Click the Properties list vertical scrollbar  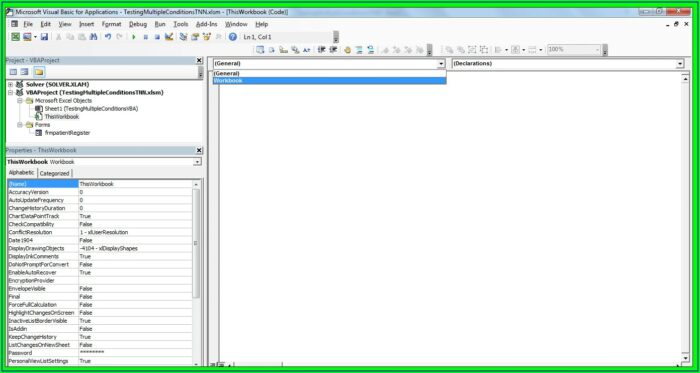[x=196, y=243]
